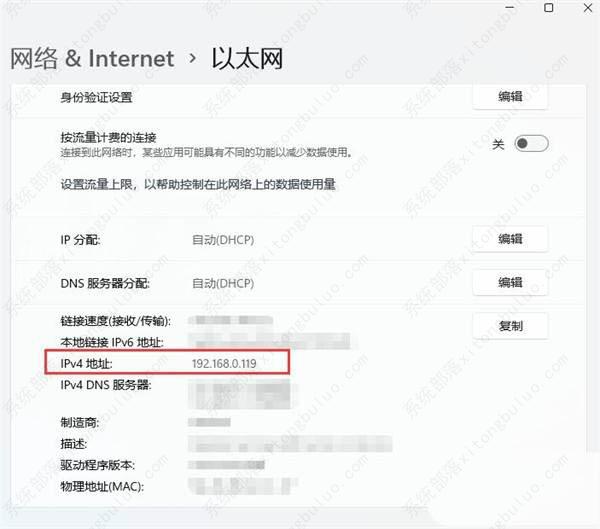600x529 pixels.
Task: Open 编辑 for DNS 服务器分配
Action: pyautogui.click(x=510, y=283)
